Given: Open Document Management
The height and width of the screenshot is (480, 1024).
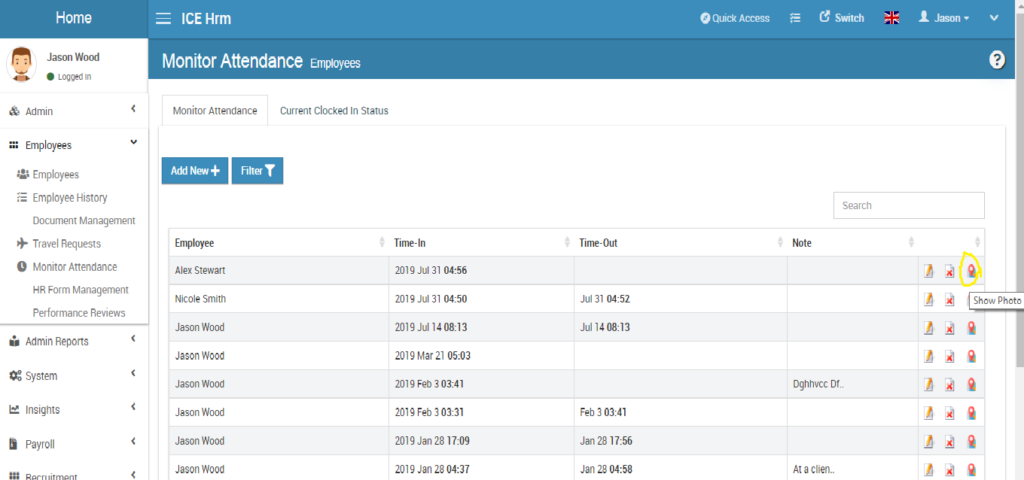Looking at the screenshot, I should pyautogui.click(x=84, y=221).
